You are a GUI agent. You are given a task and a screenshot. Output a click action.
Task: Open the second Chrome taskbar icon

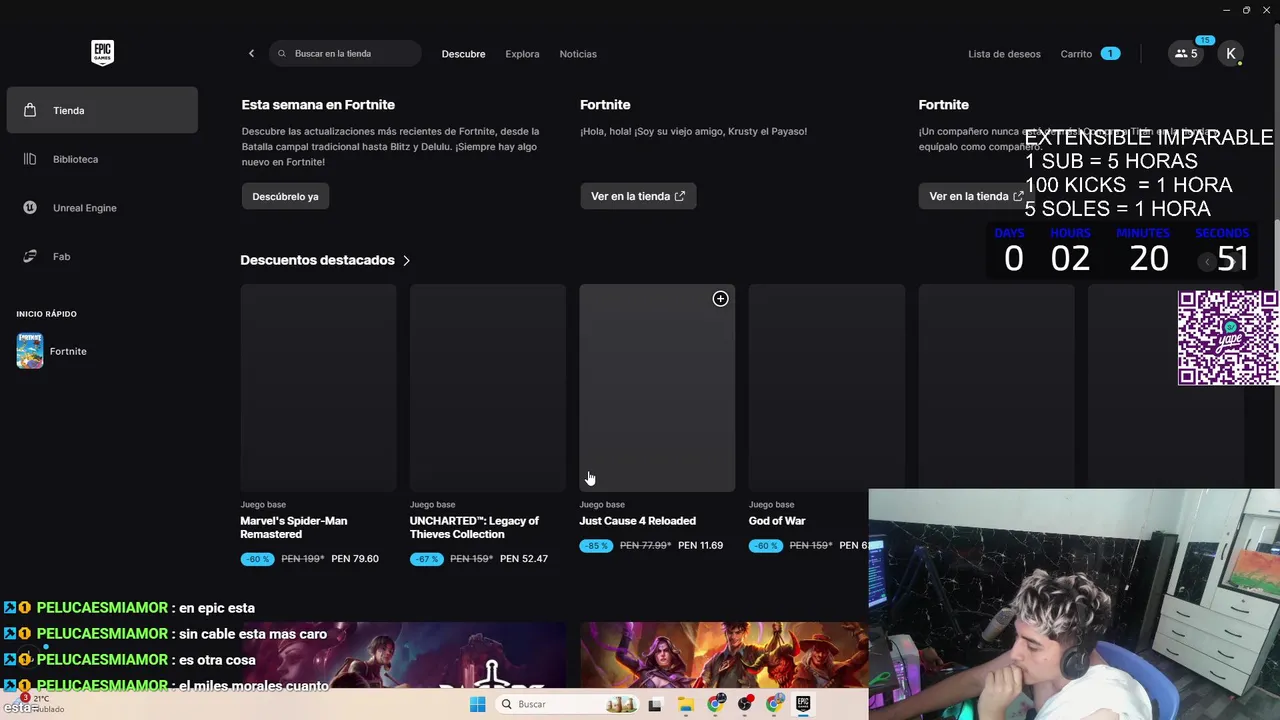tap(774, 704)
